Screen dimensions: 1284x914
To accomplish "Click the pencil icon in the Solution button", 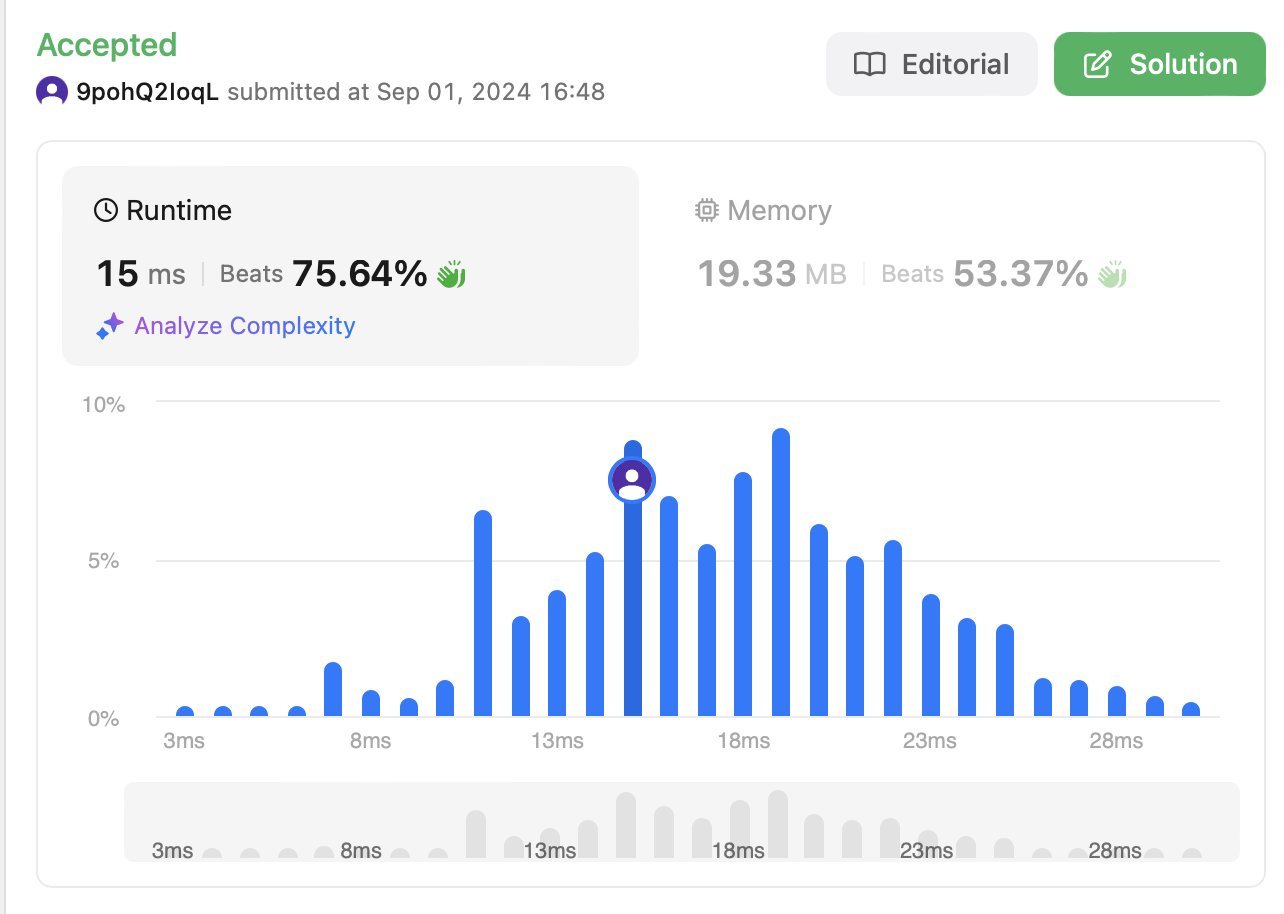I will coord(1098,64).
